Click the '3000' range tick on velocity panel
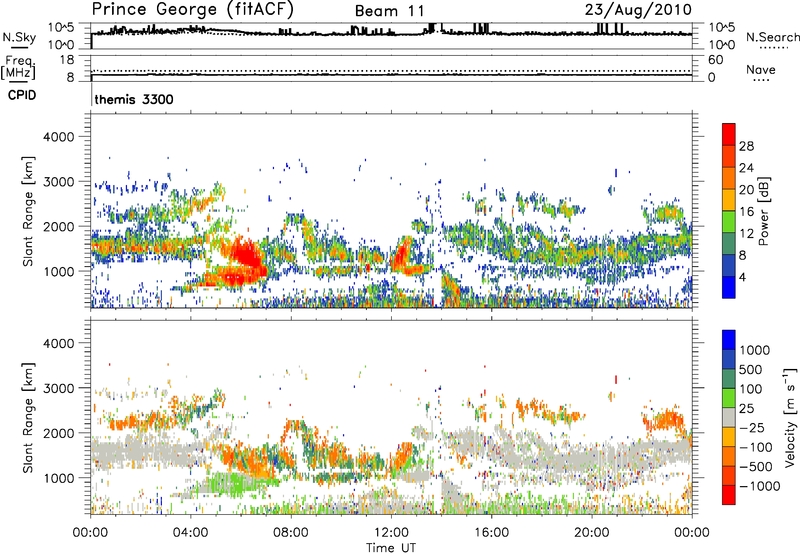The width and height of the screenshot is (800, 554). coord(58,388)
